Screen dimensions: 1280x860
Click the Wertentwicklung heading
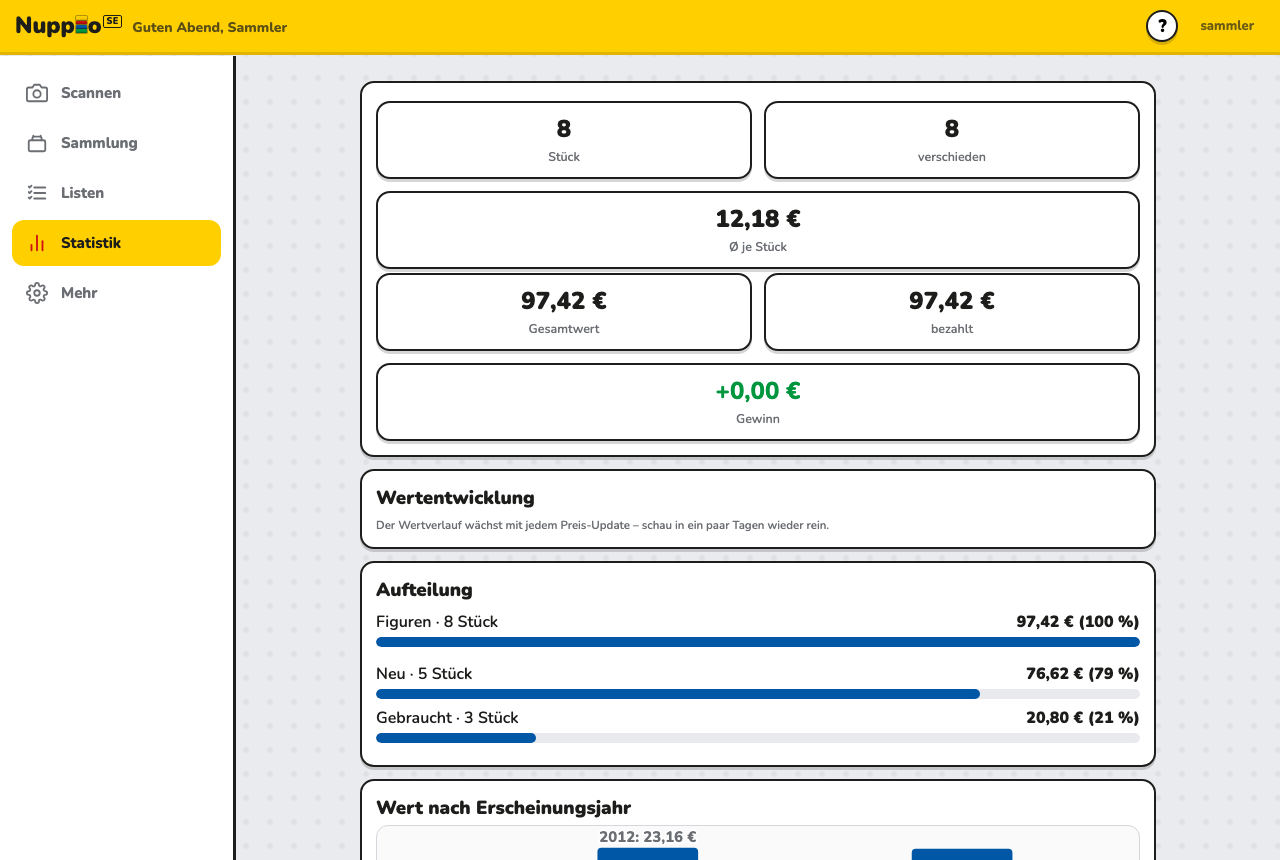[455, 498]
